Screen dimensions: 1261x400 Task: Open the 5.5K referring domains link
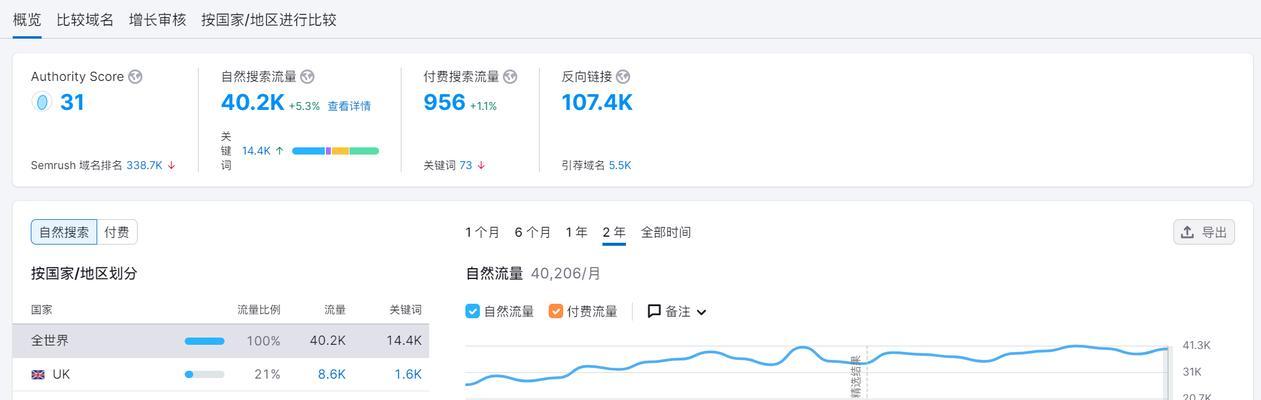point(620,166)
